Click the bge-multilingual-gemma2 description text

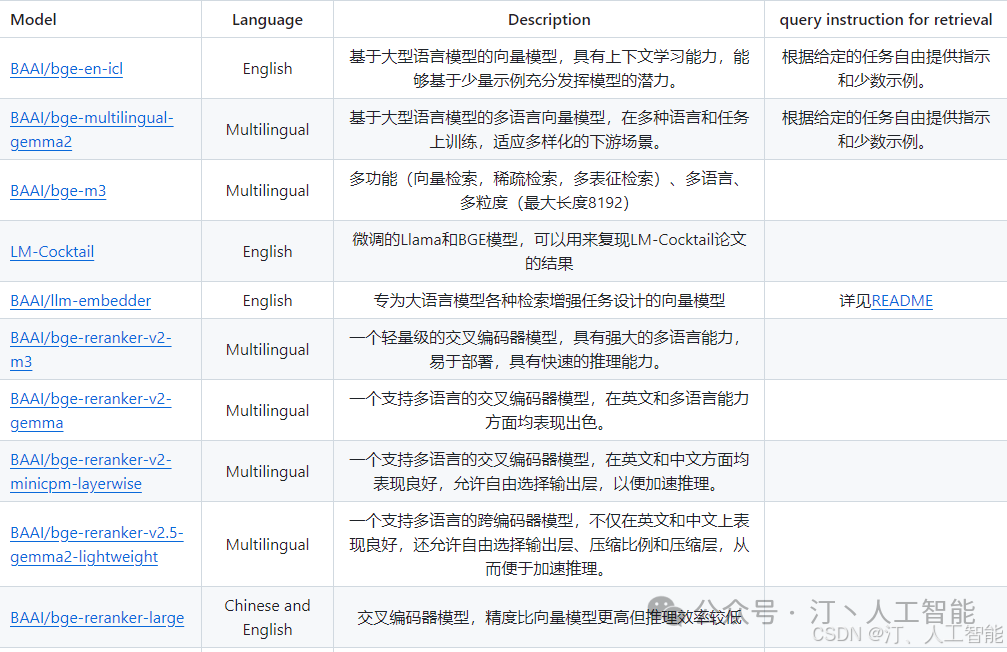[x=549, y=130]
